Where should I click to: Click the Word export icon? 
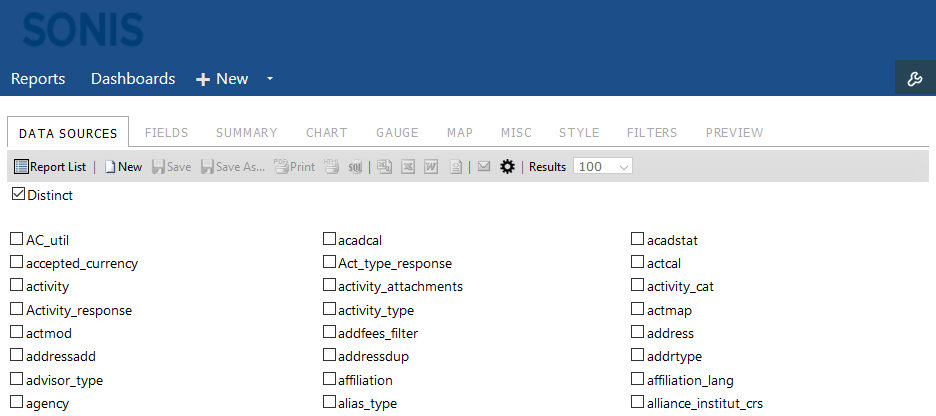431,167
